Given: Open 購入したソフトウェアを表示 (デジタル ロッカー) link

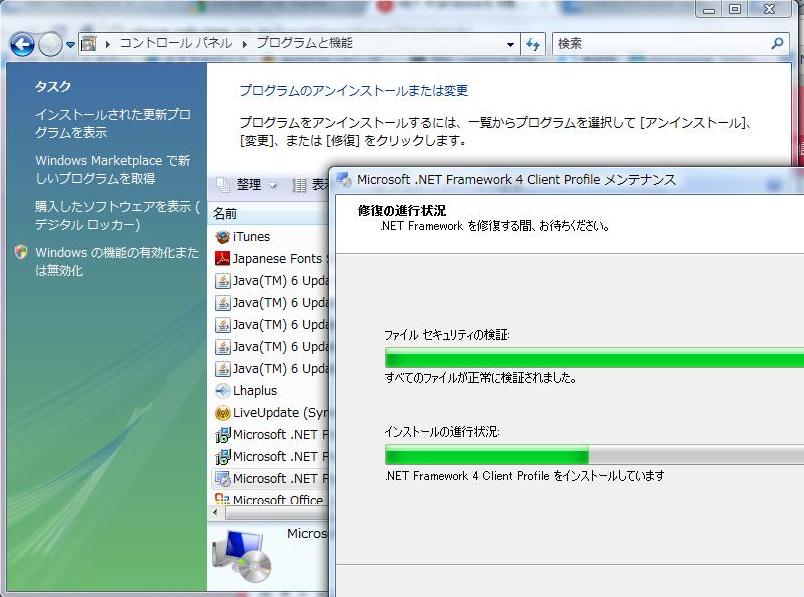Looking at the screenshot, I should [117, 215].
